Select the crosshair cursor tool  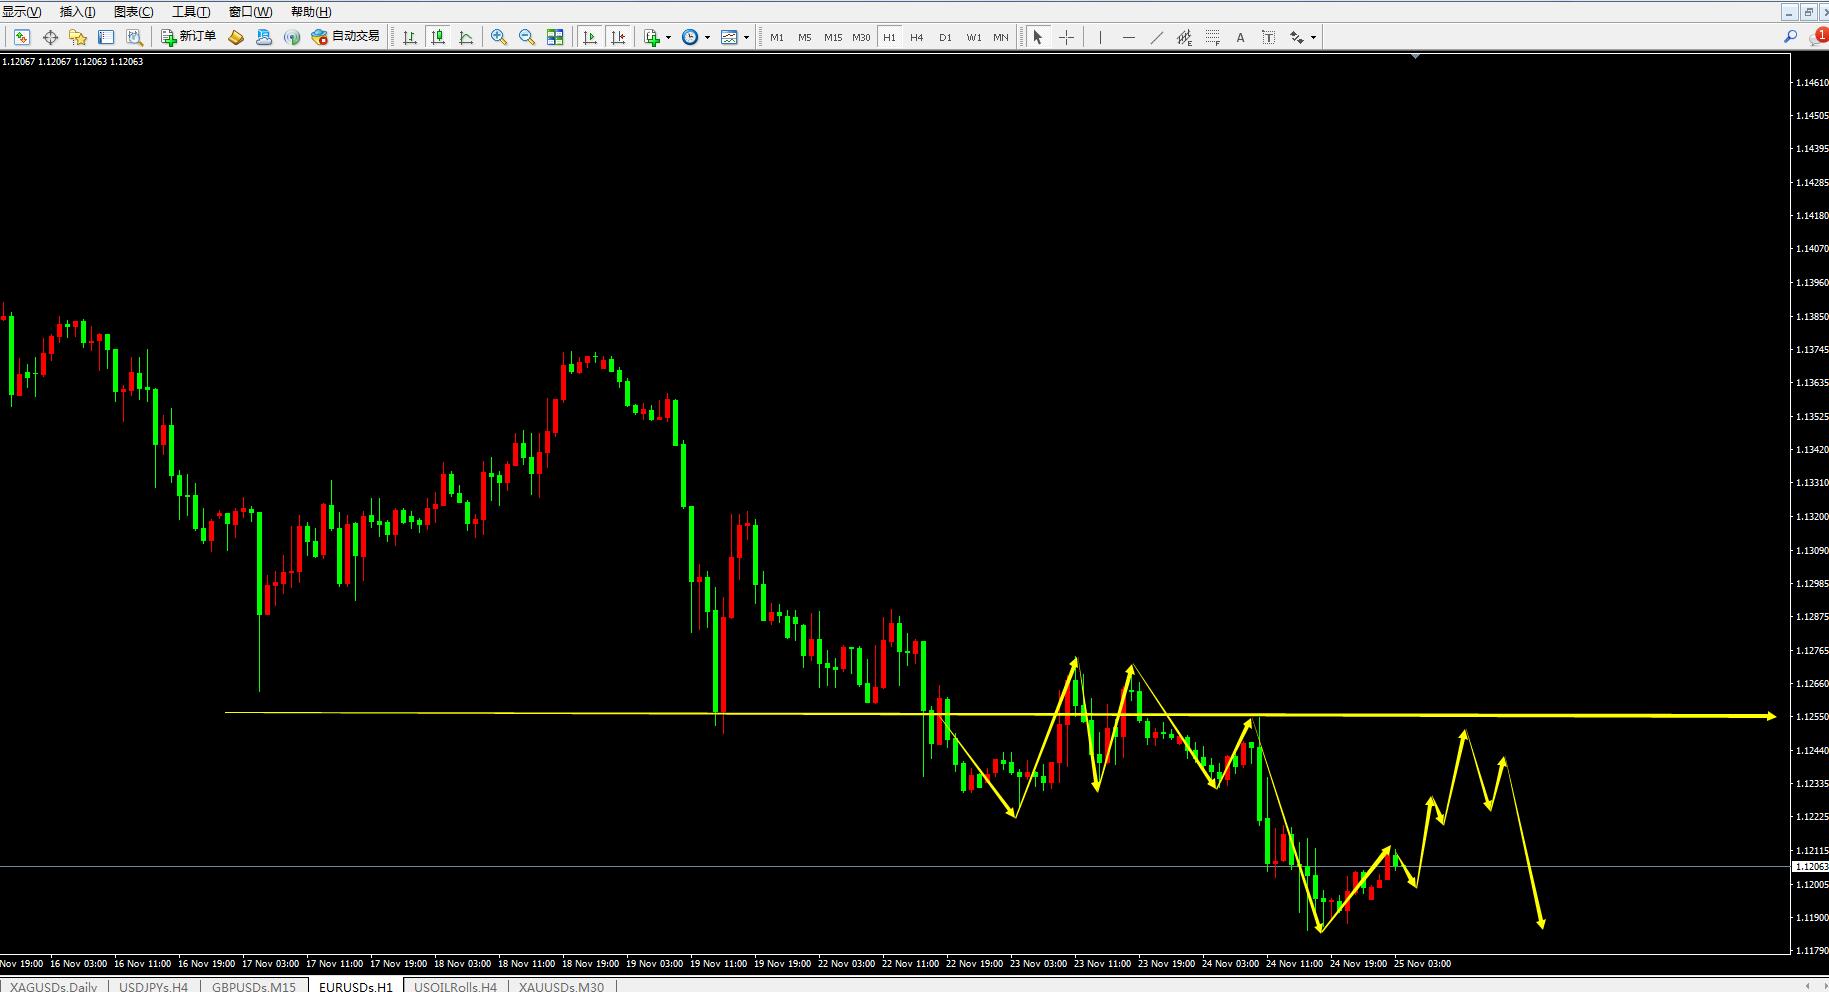point(1066,37)
